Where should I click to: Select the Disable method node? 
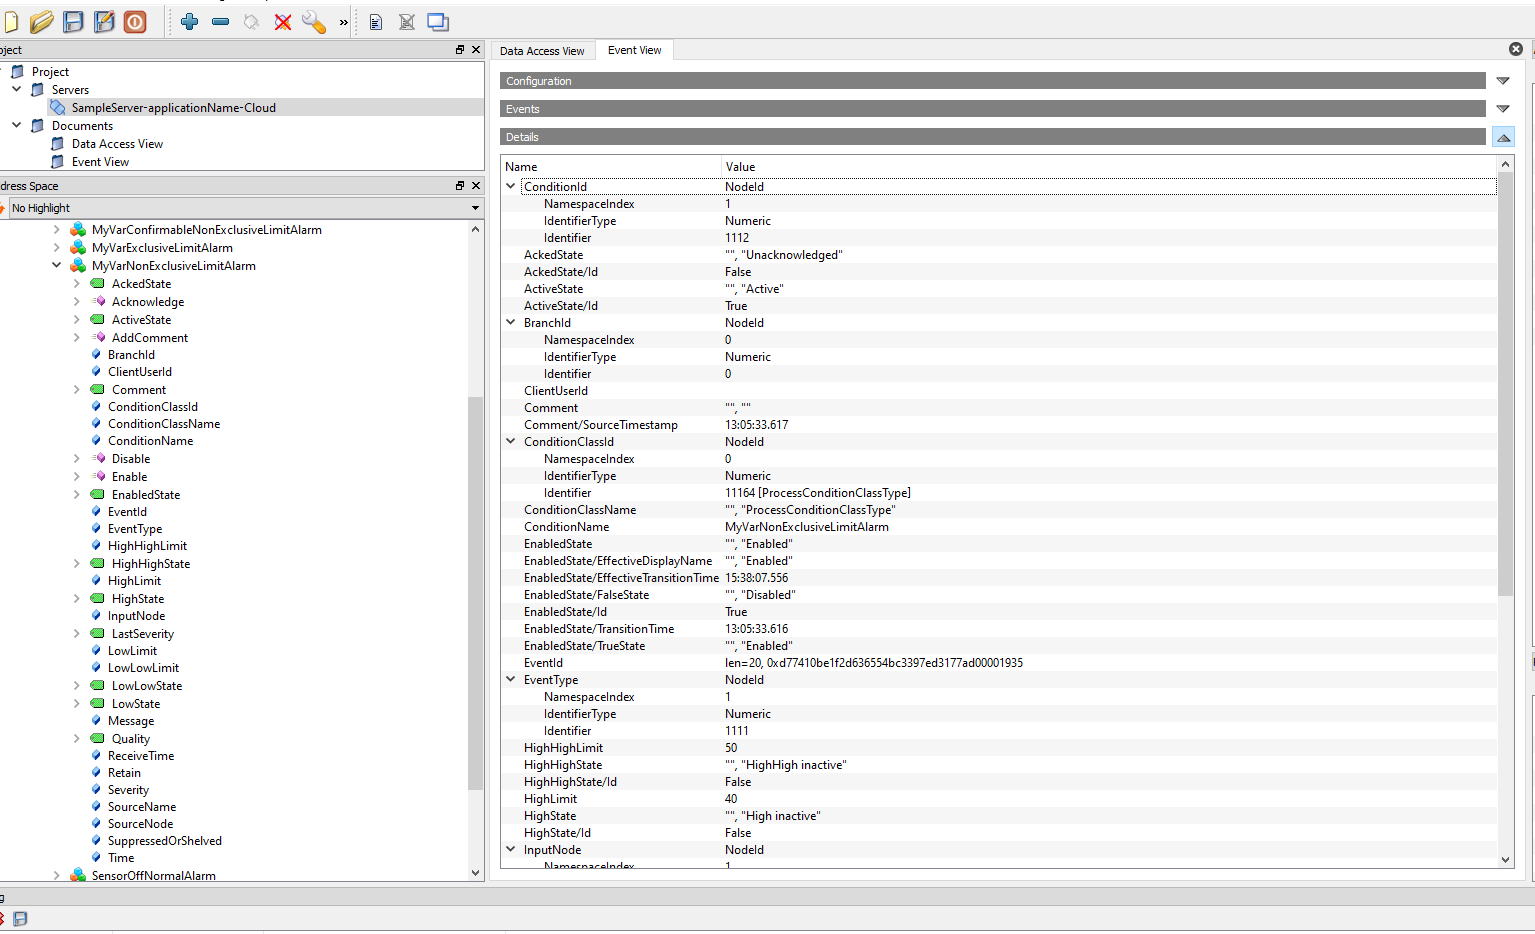pyautogui.click(x=131, y=459)
